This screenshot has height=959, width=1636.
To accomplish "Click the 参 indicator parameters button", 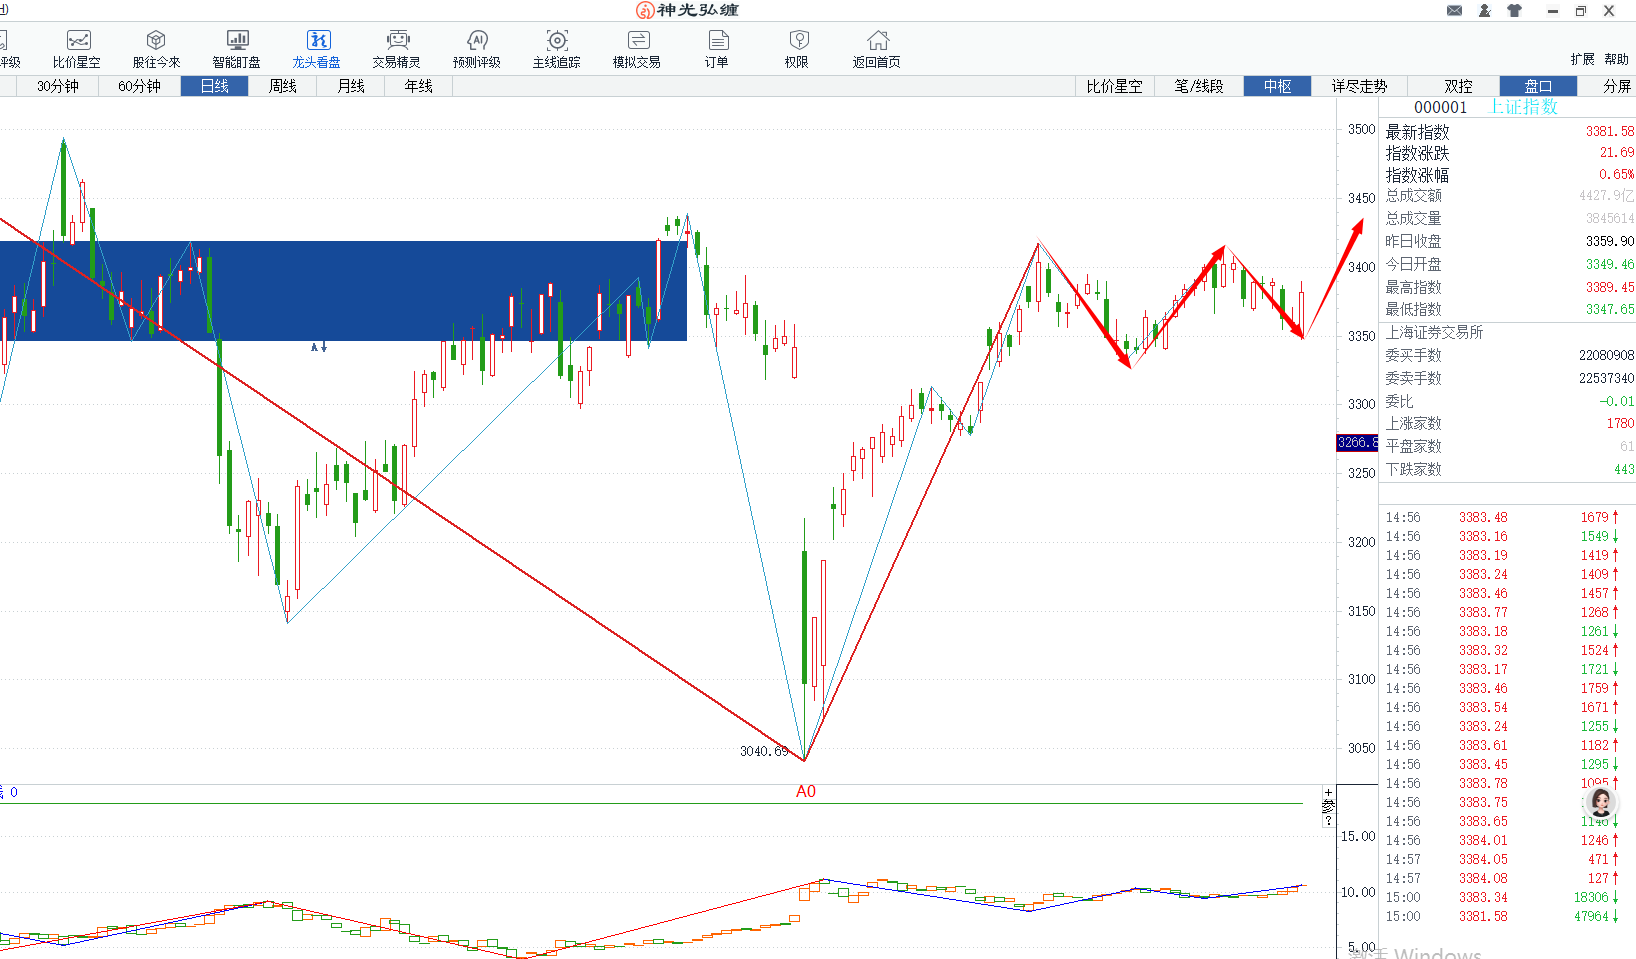I will pyautogui.click(x=1328, y=806).
